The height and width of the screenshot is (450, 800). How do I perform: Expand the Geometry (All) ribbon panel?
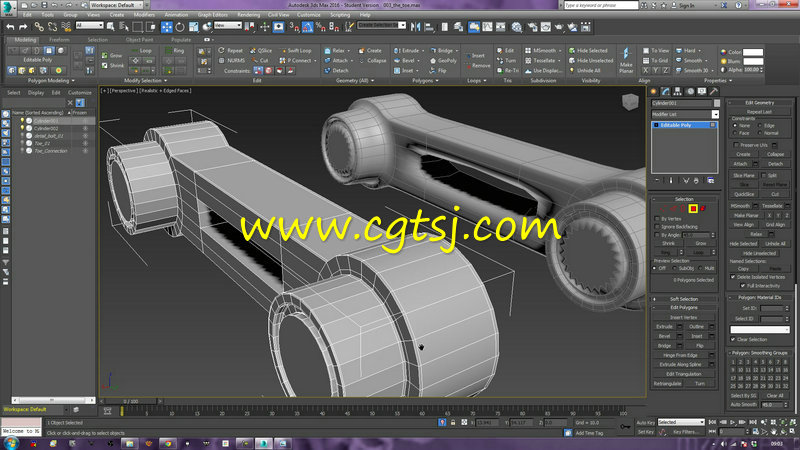[x=355, y=81]
